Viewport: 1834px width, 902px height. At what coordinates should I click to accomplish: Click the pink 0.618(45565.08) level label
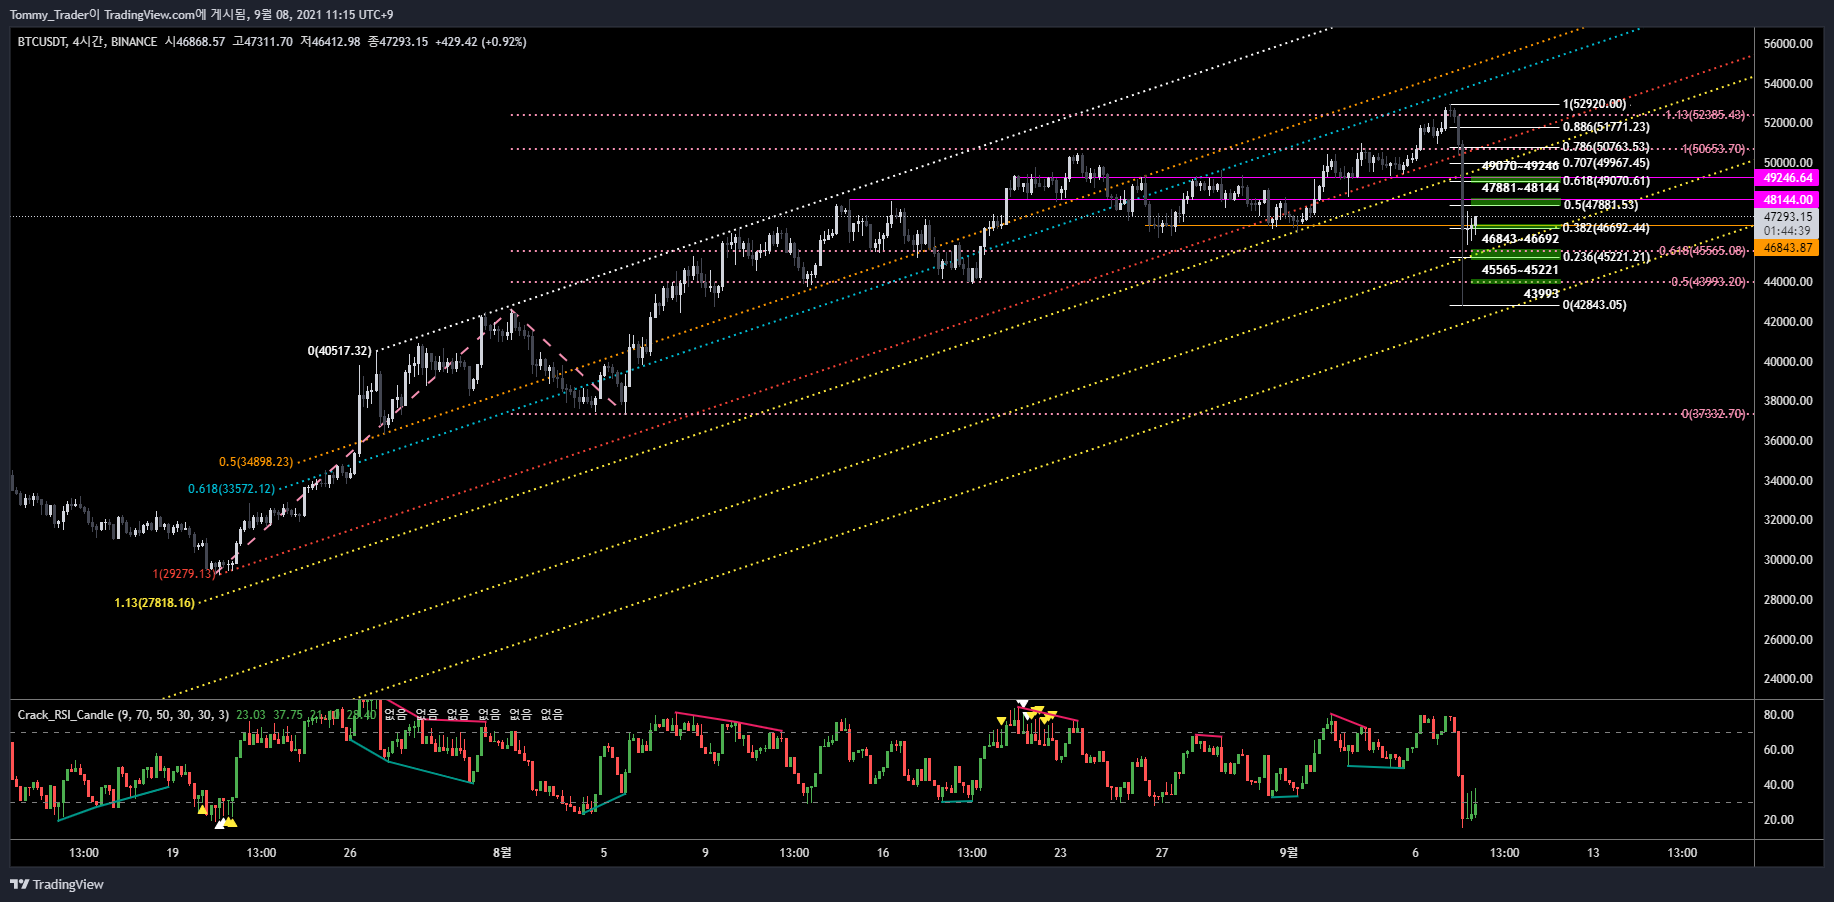[x=1702, y=251]
